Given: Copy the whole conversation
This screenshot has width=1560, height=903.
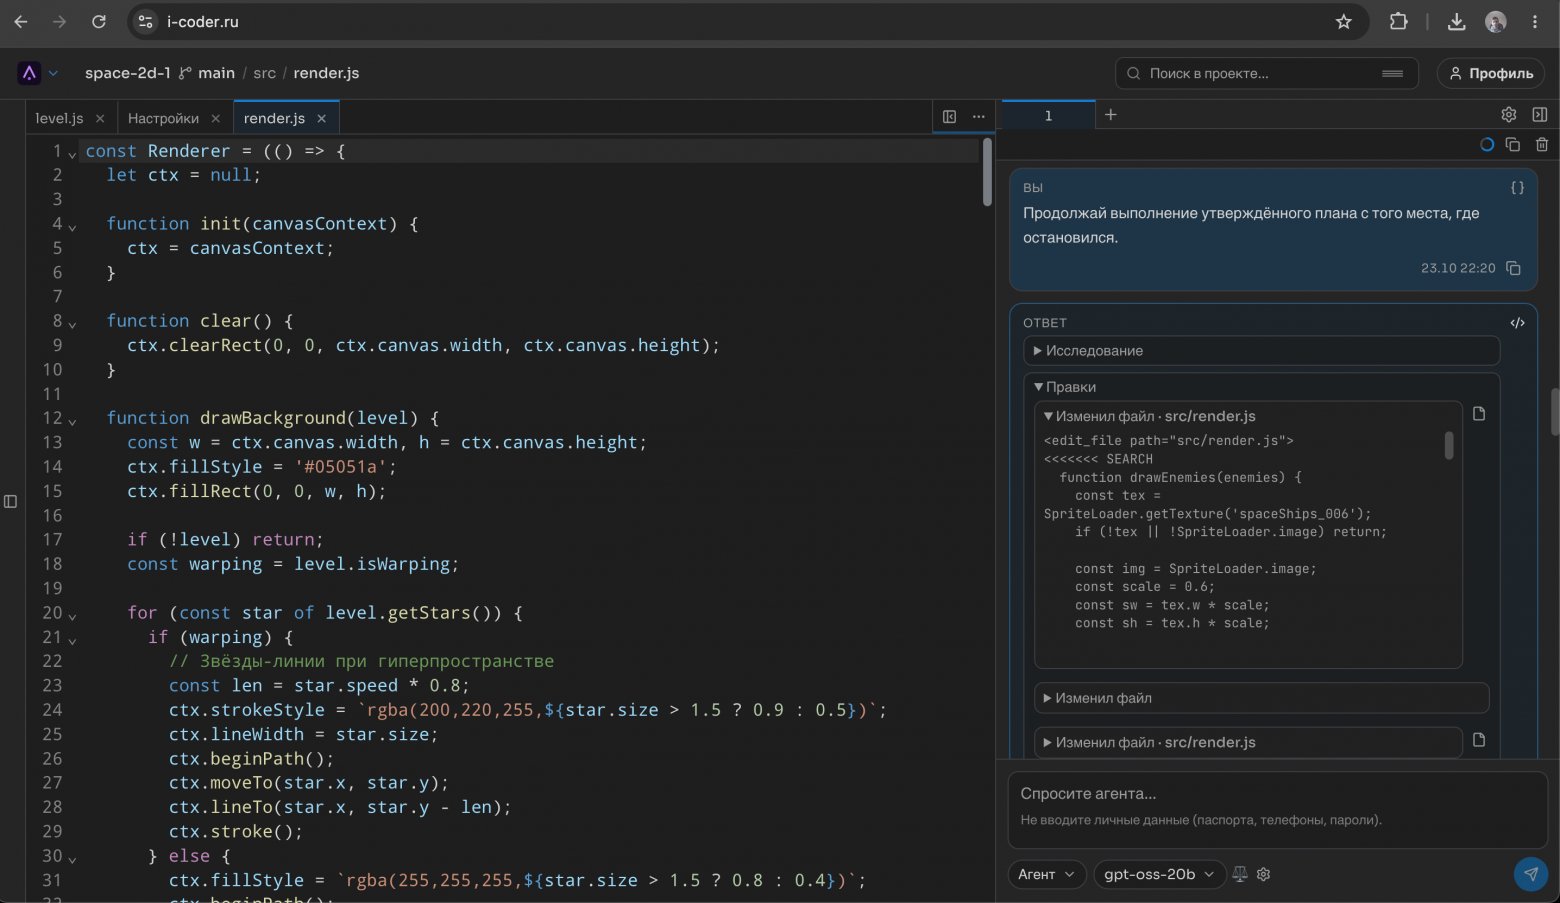Looking at the screenshot, I should click(1513, 145).
